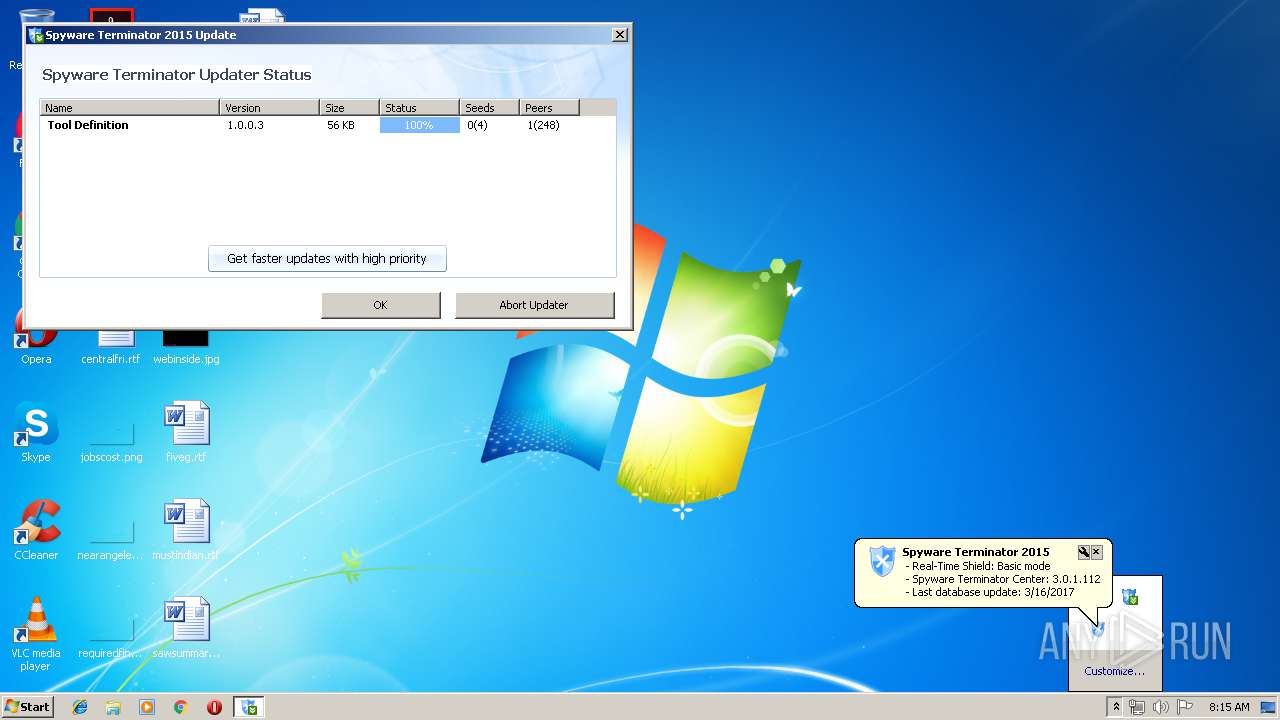Click the shield icon in the balloon tip

pos(881,561)
